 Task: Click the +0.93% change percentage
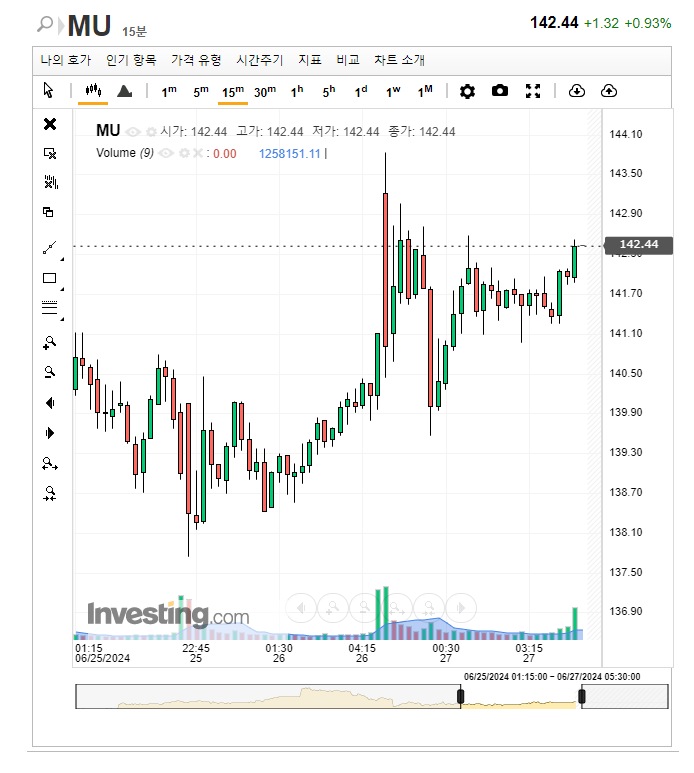648,23
